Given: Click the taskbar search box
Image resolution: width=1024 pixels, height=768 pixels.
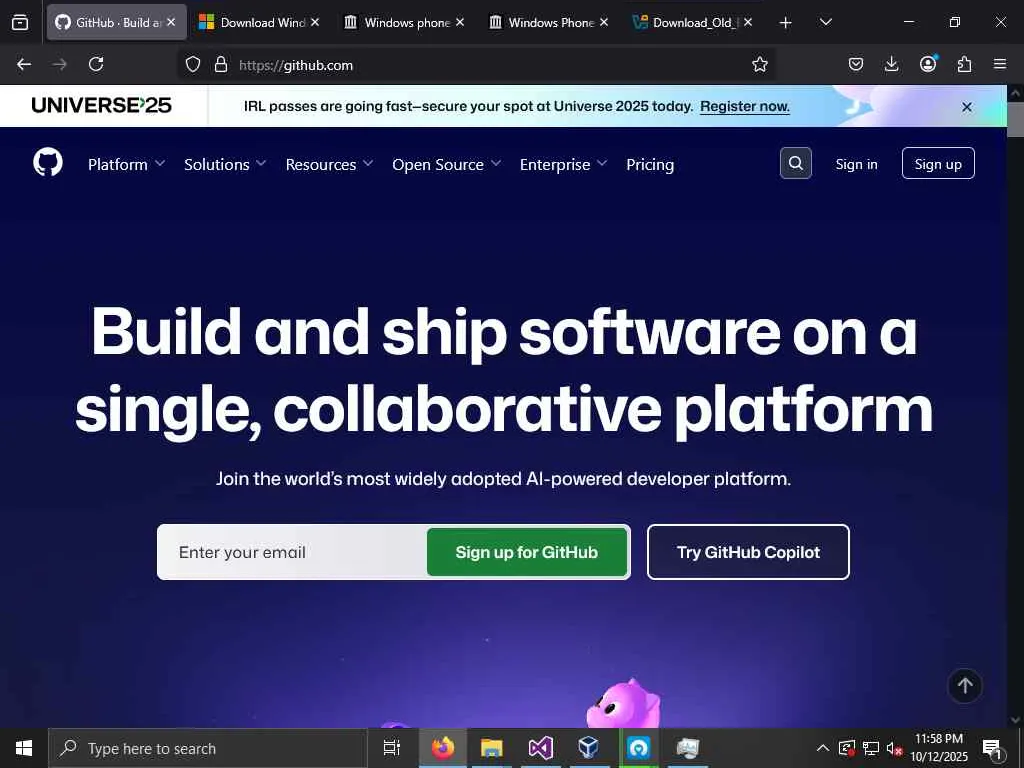Looking at the screenshot, I should 208,748.
